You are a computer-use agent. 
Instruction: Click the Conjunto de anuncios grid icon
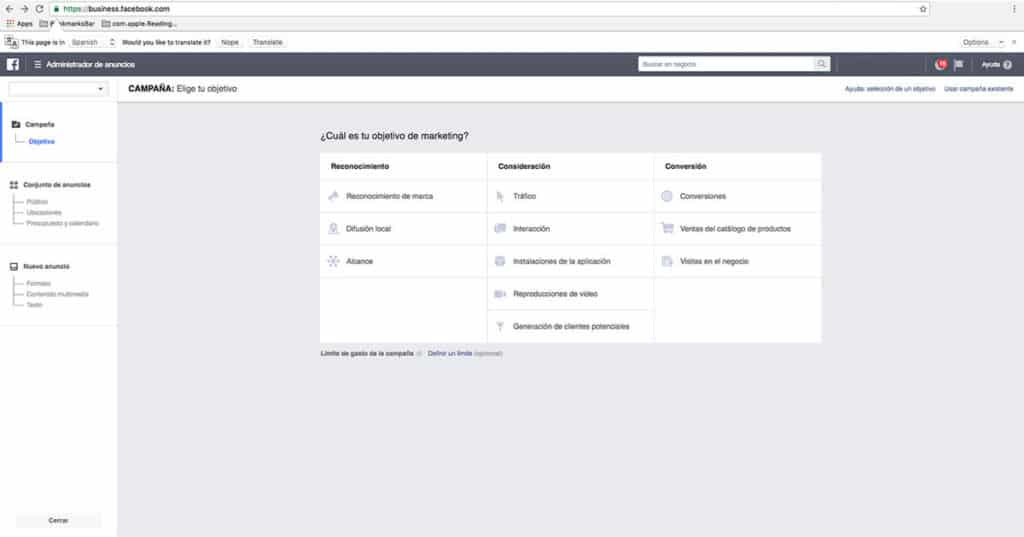tap(14, 185)
